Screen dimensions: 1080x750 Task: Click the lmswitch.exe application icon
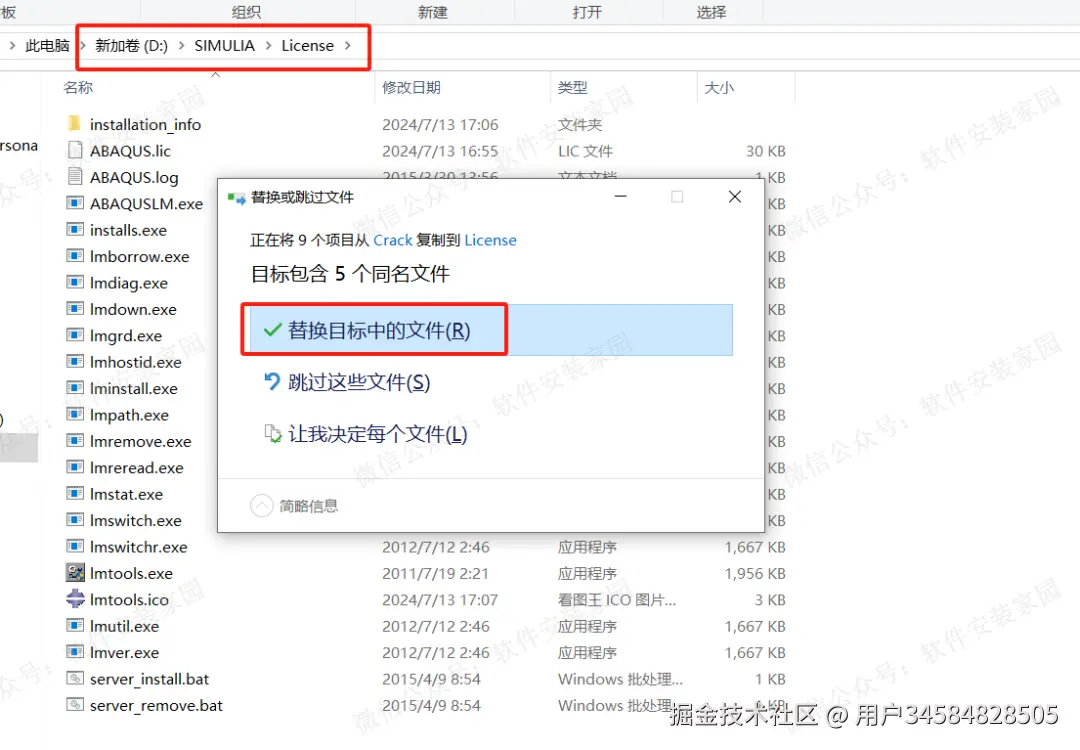[75, 520]
